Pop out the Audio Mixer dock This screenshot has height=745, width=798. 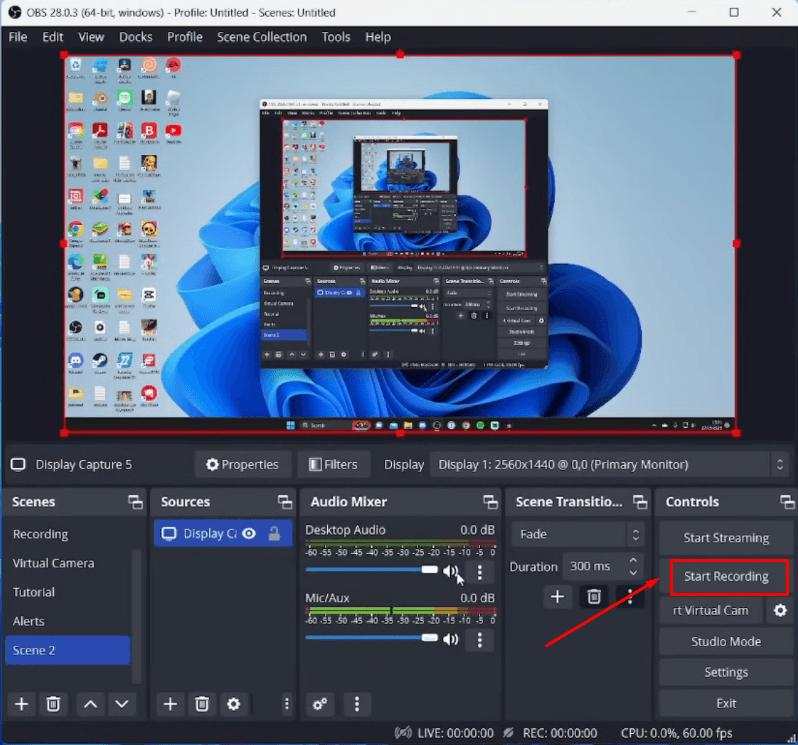coord(490,502)
